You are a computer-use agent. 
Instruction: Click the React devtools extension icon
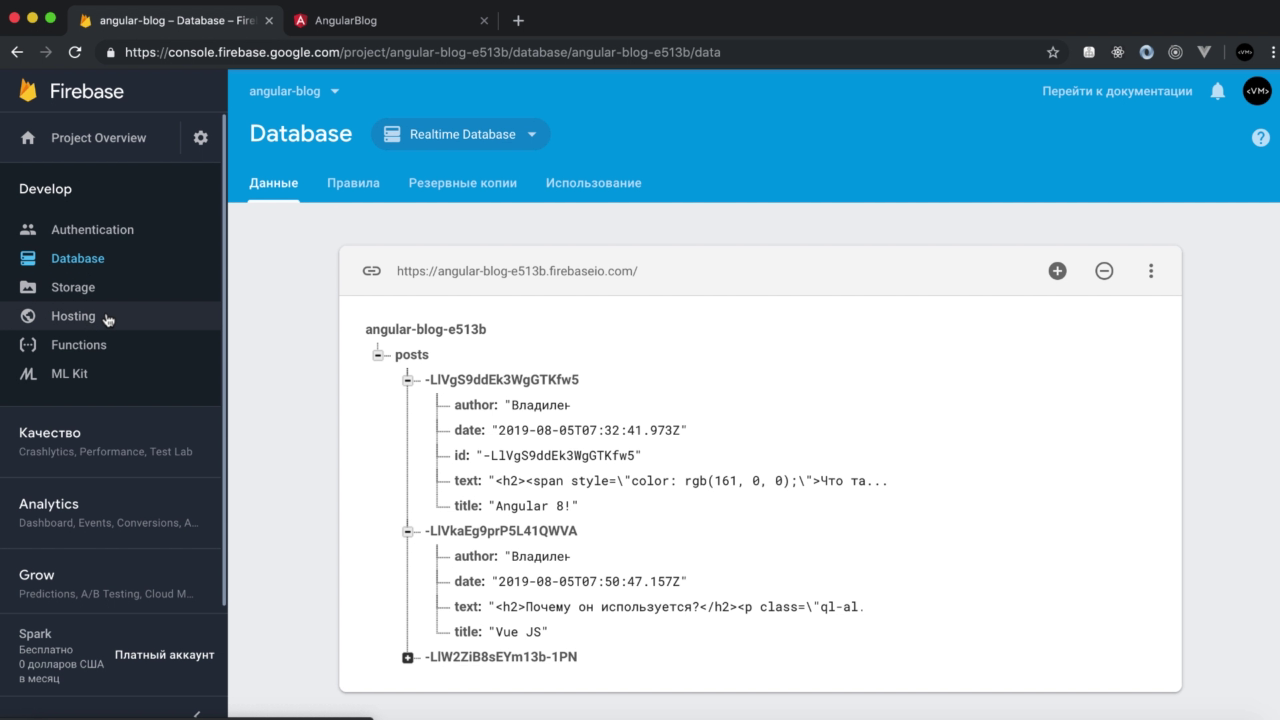point(1118,52)
